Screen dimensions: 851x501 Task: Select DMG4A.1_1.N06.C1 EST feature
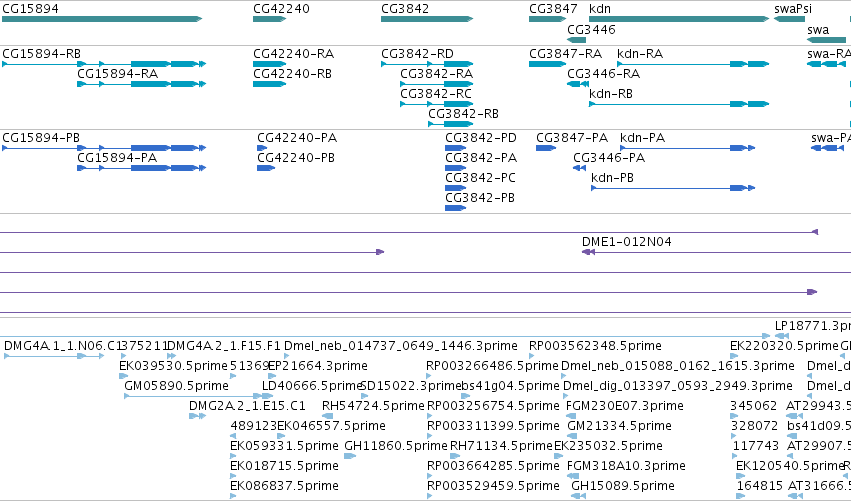point(54,356)
